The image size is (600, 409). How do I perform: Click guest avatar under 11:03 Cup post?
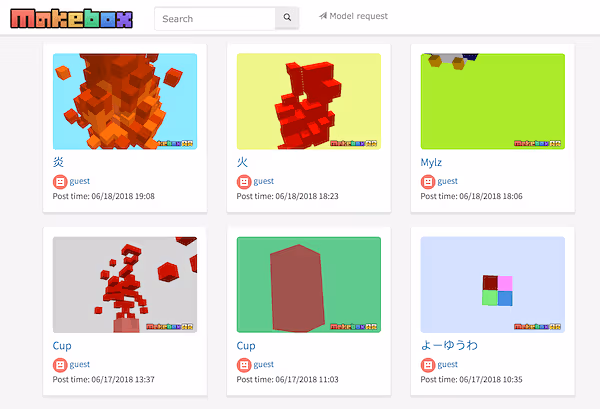[244, 365]
